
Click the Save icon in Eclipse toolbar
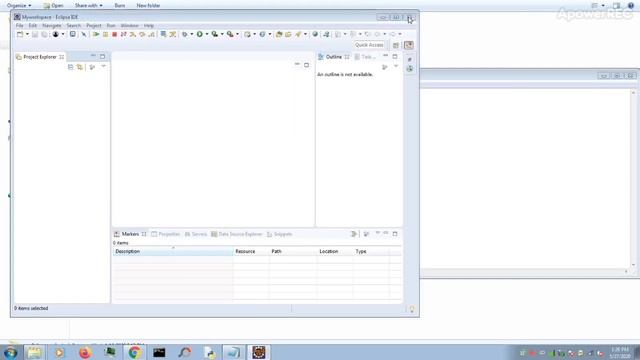click(35, 34)
